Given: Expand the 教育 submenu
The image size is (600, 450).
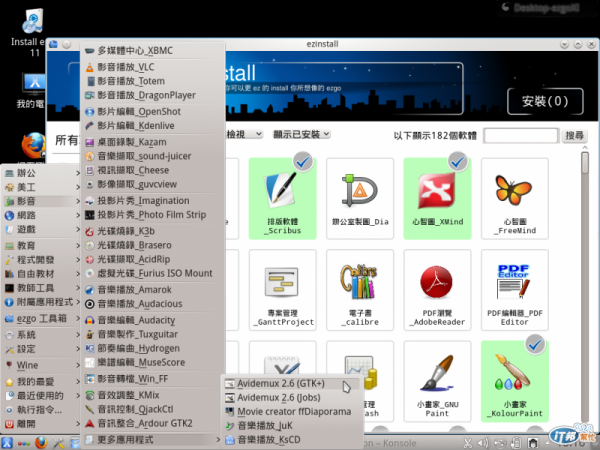Looking at the screenshot, I should 42,246.
